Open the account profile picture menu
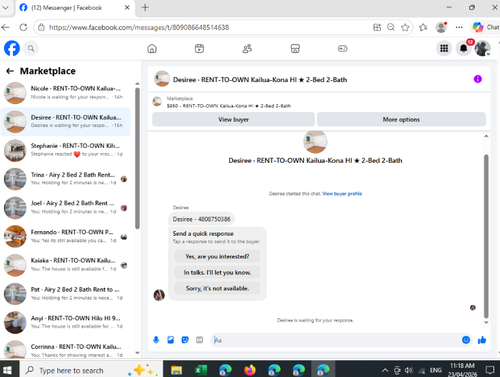Screen dimensions: 500x377 click(482, 48)
